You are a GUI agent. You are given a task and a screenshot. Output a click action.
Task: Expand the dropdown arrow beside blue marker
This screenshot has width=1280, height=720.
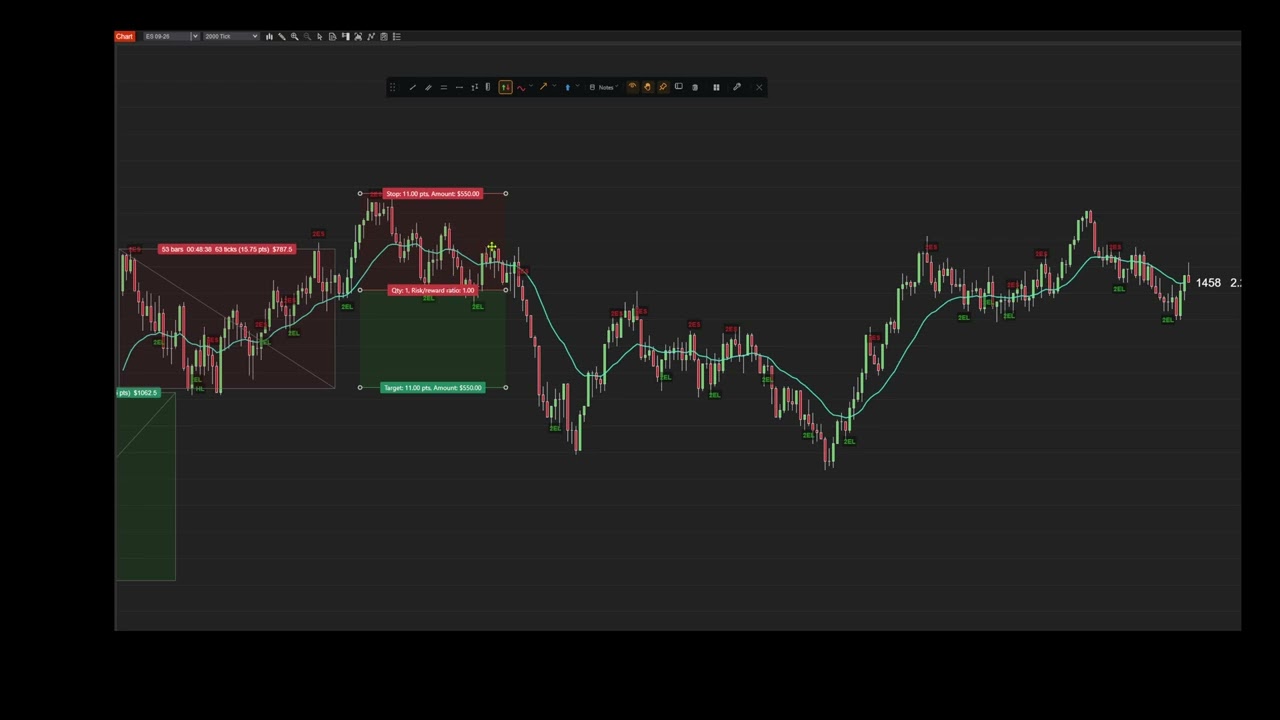[577, 86]
